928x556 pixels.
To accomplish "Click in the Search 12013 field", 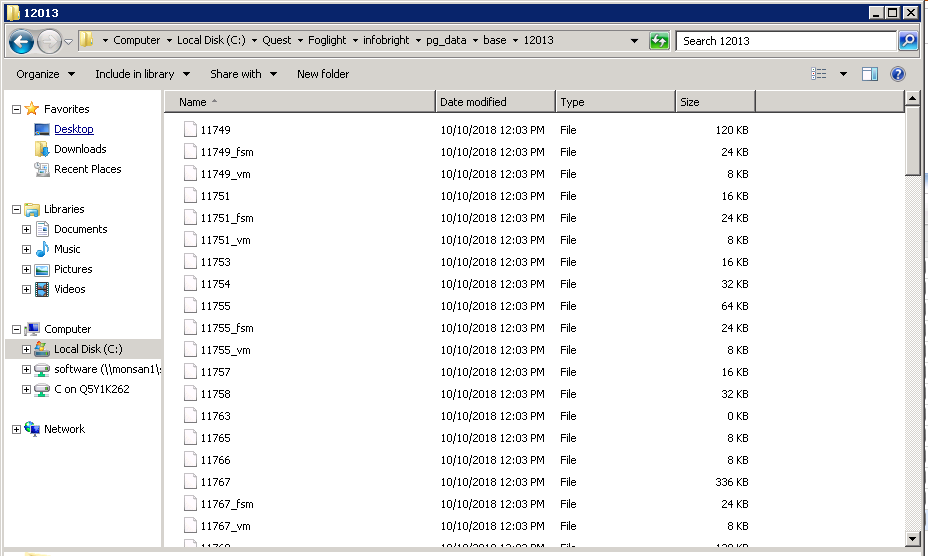I will pyautogui.click(x=785, y=41).
